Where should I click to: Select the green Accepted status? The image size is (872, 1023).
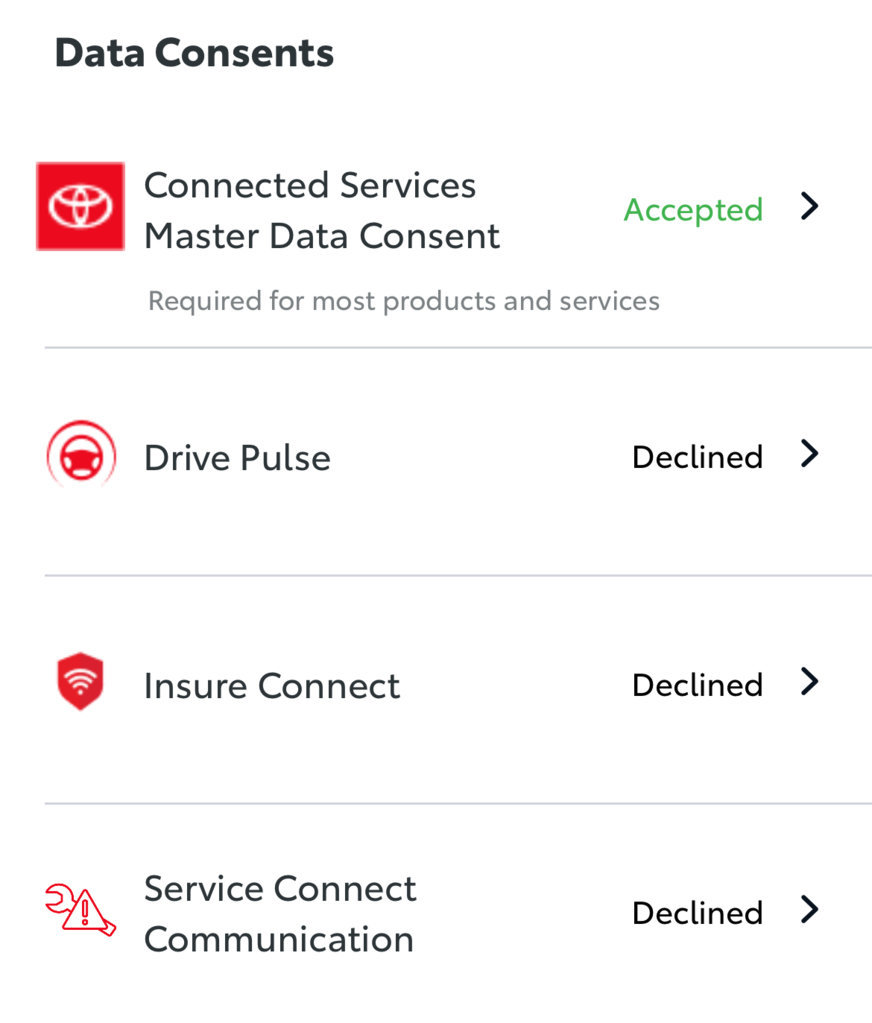693,210
